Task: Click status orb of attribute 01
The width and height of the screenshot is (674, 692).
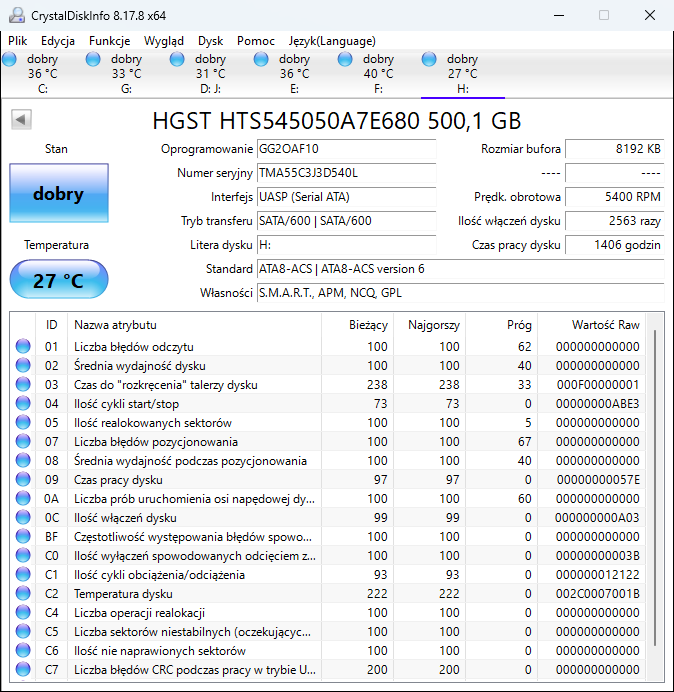Action: tap(23, 346)
